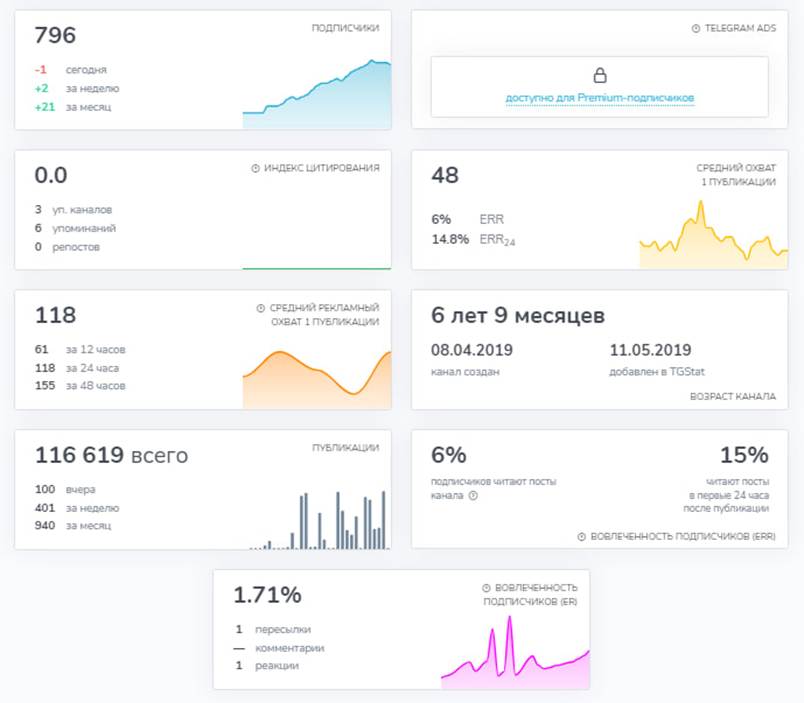Open the СРЕДНИЙ ОХВАТ 1 ПУБЛИКАЦИИ heading
Image resolution: width=804 pixels, height=703 pixels.
(x=735, y=175)
